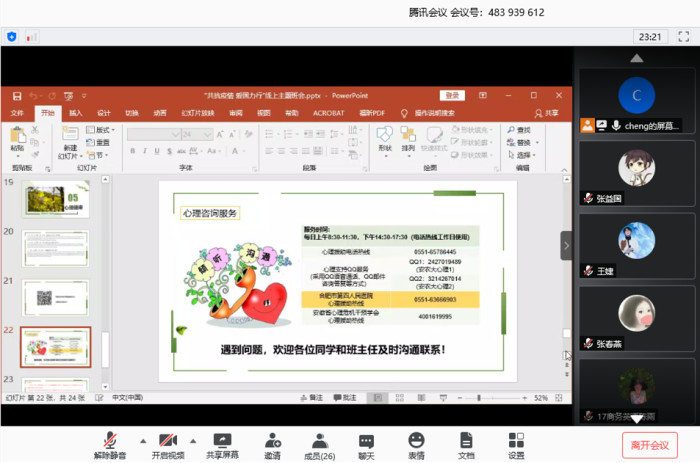The width and height of the screenshot is (700, 463).
Task: Select slide 20 thumbnail in slide panel
Action: click(x=56, y=249)
